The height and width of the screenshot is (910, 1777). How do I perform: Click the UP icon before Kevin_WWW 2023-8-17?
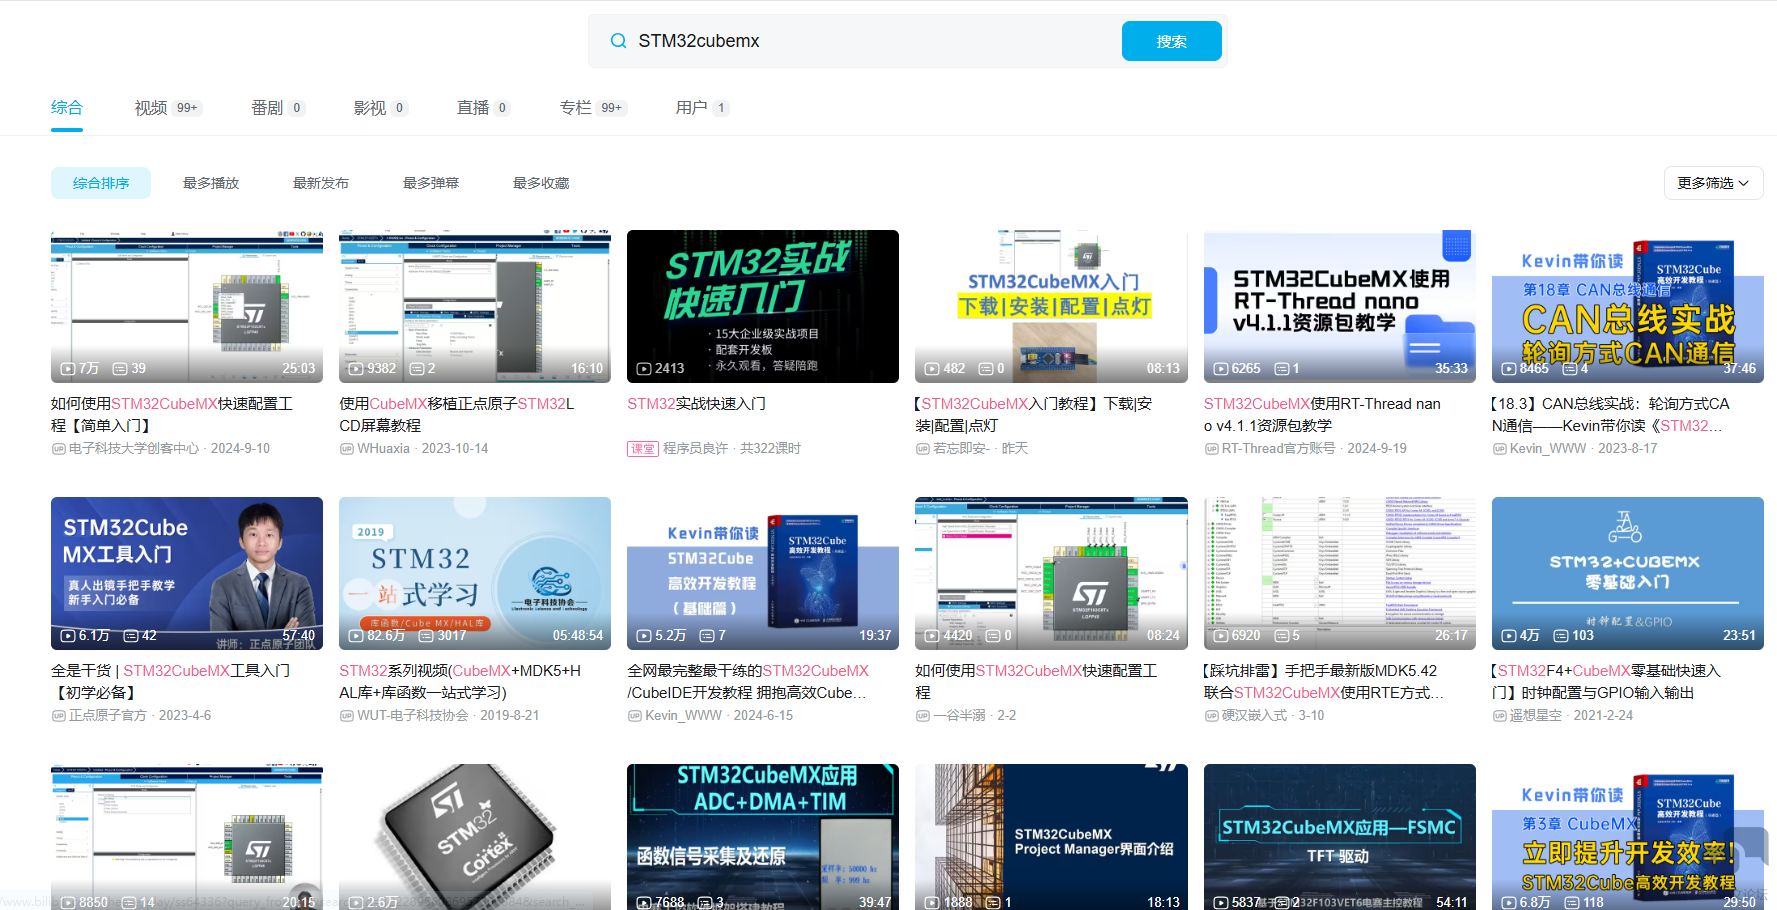[x=1499, y=449]
